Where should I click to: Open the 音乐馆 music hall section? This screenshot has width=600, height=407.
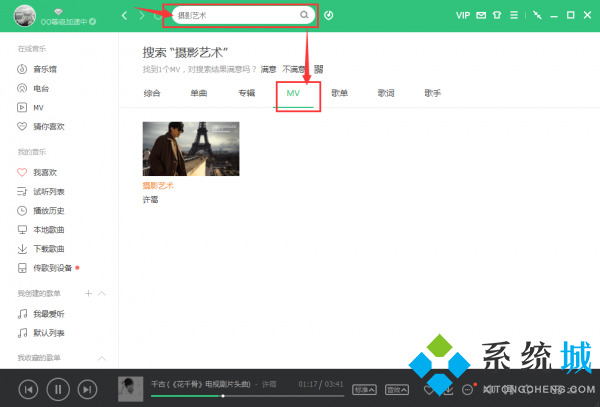pos(37,69)
